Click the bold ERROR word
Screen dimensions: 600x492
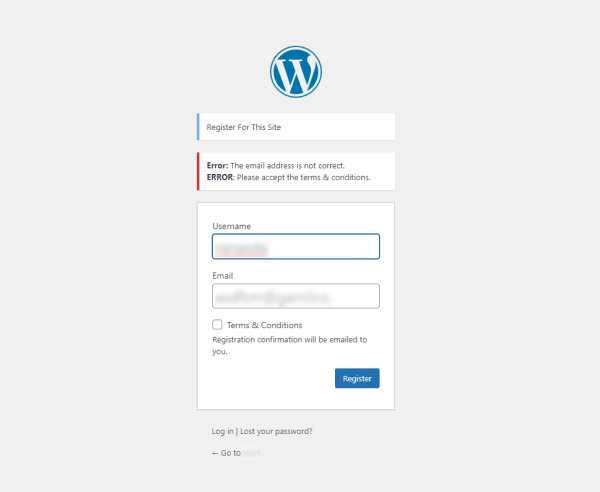tap(220, 178)
